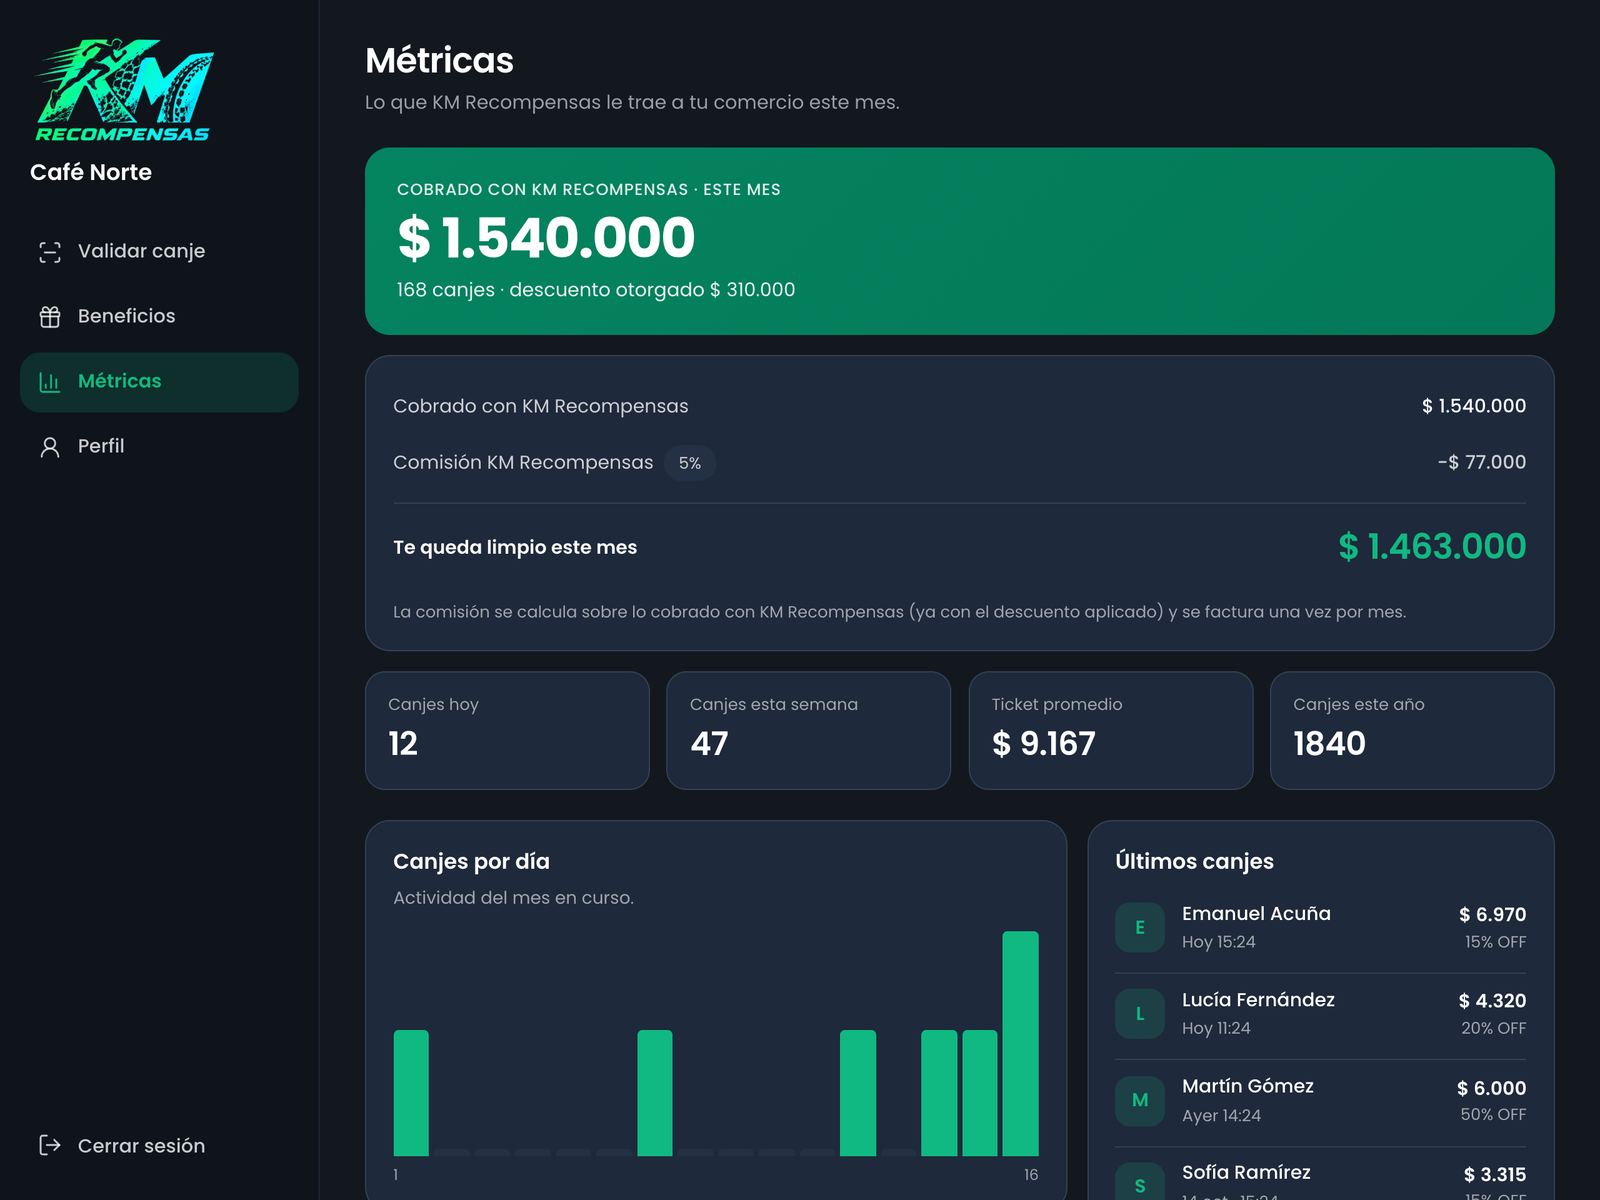
Task: Select the Métricas menu item
Action: pyautogui.click(x=159, y=382)
